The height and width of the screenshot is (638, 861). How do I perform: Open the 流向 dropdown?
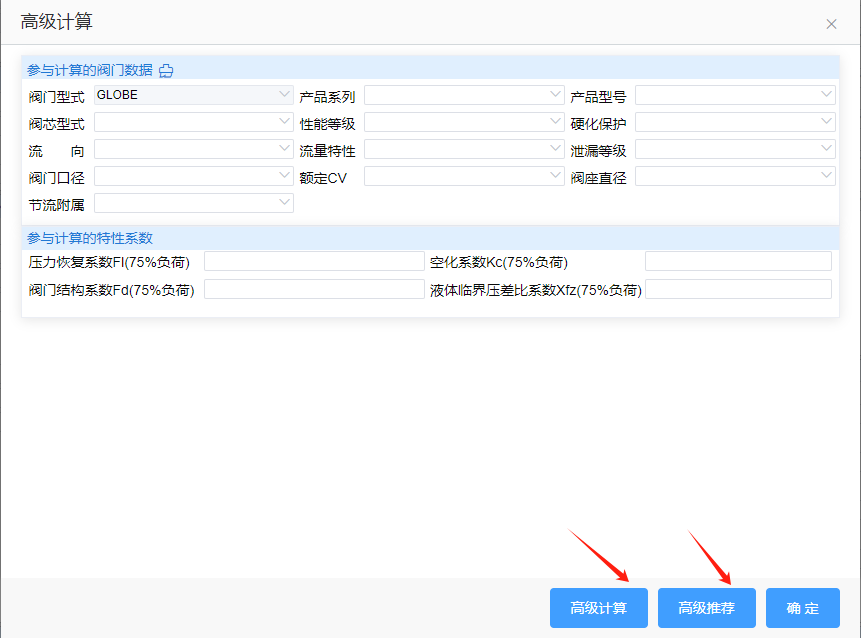(193, 149)
